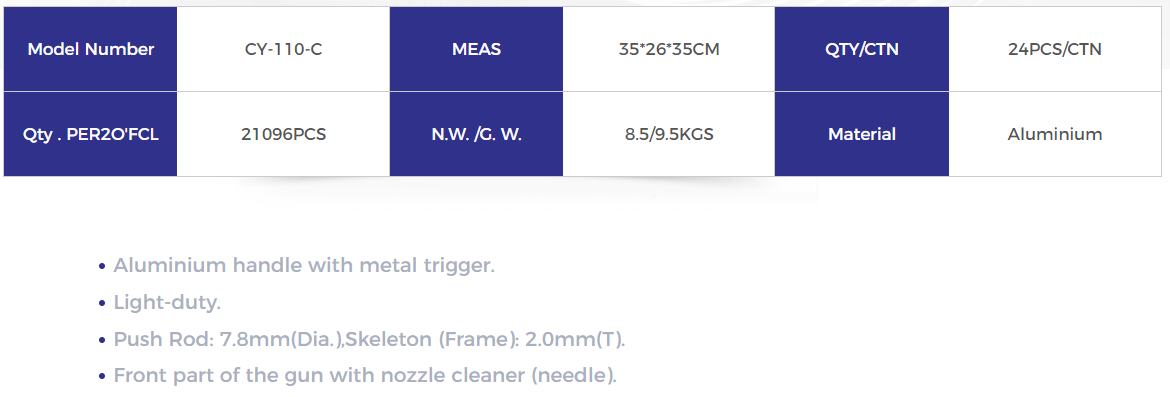This screenshot has height=397, width=1170.
Task: Click the Aluminium handle with metal trigger text
Action: [x=304, y=266]
